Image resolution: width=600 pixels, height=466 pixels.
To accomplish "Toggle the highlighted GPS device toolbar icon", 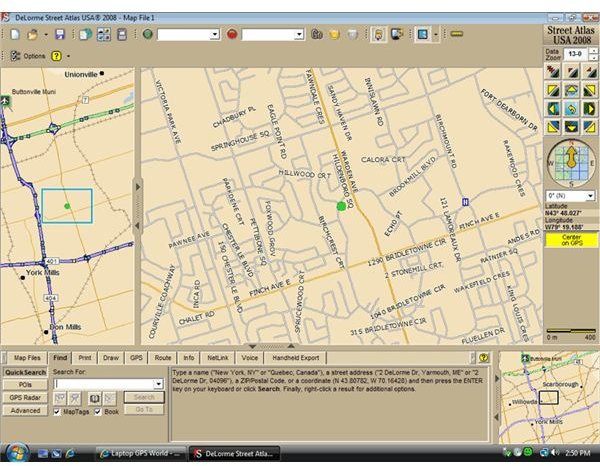I will coord(378,34).
